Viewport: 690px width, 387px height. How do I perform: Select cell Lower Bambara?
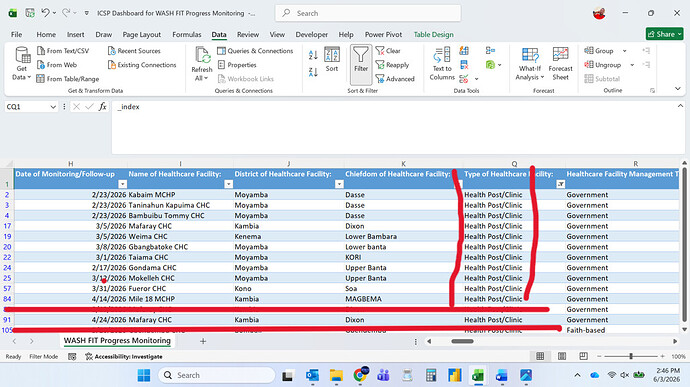(403, 236)
